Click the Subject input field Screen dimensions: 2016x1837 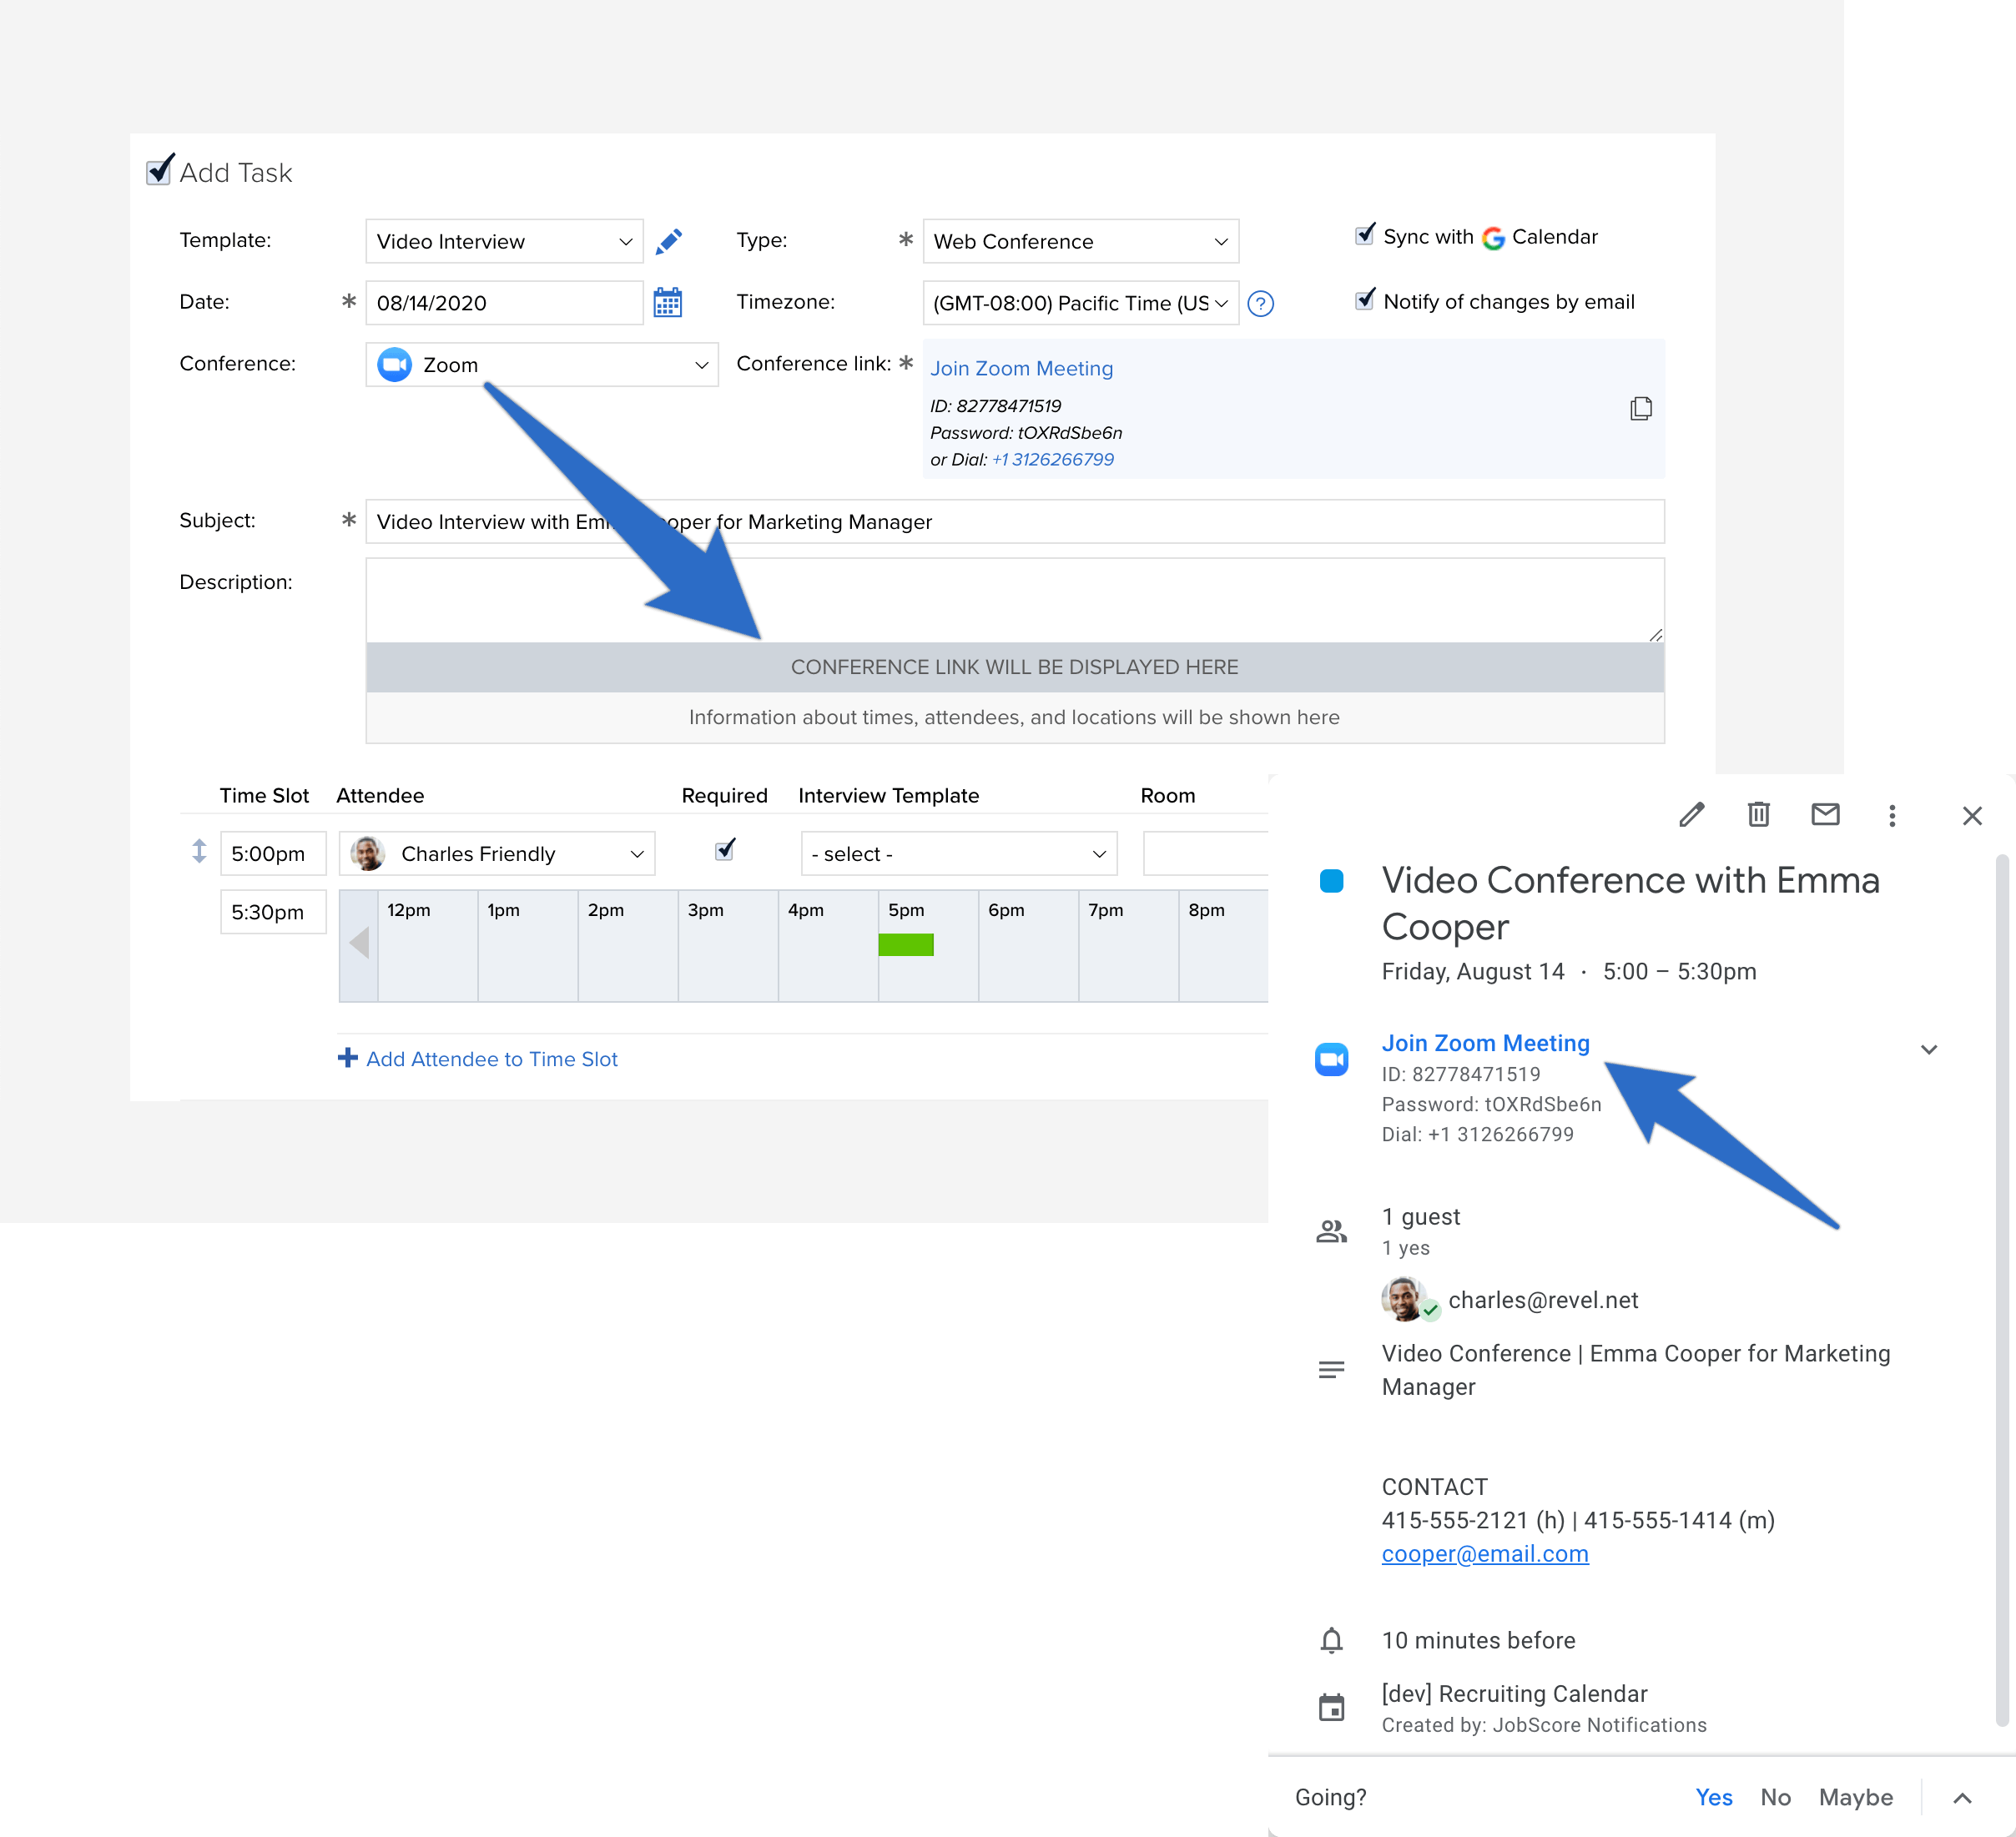[1015, 522]
